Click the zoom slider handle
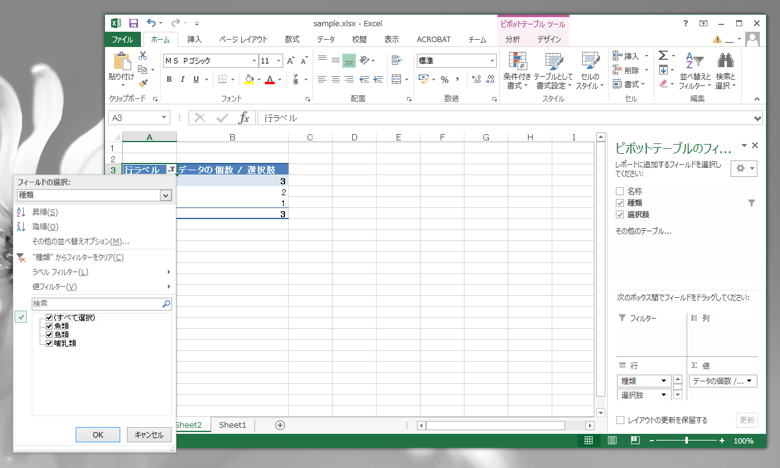Screen dimensions: 780x468 pyautogui.click(x=686, y=441)
